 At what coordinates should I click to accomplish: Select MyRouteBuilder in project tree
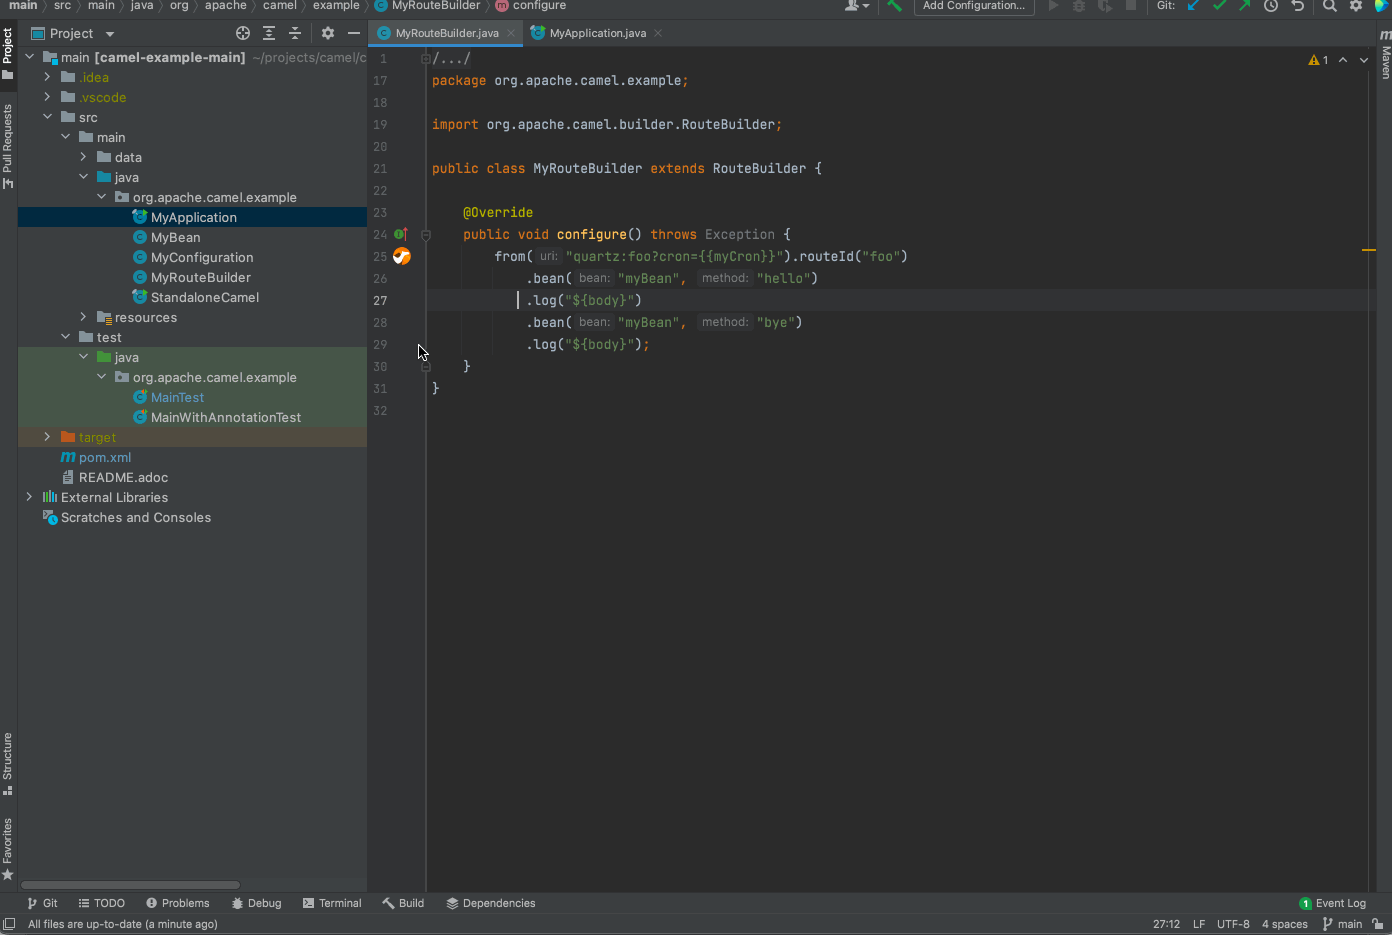(201, 277)
